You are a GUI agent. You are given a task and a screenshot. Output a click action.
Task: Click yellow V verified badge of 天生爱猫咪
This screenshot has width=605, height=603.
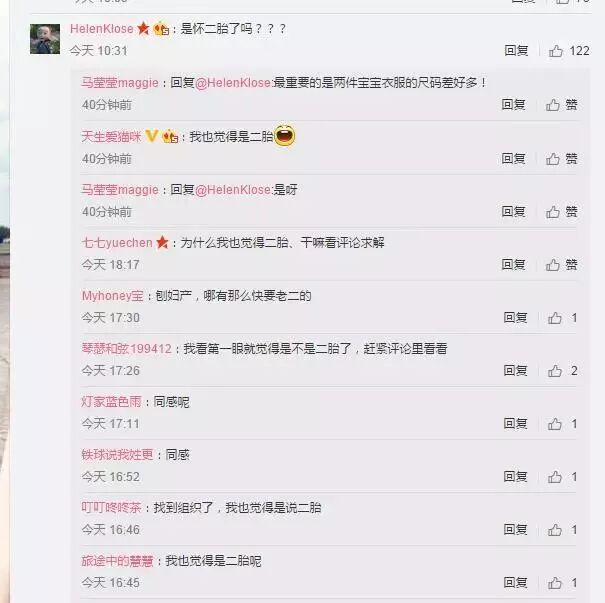pos(152,136)
